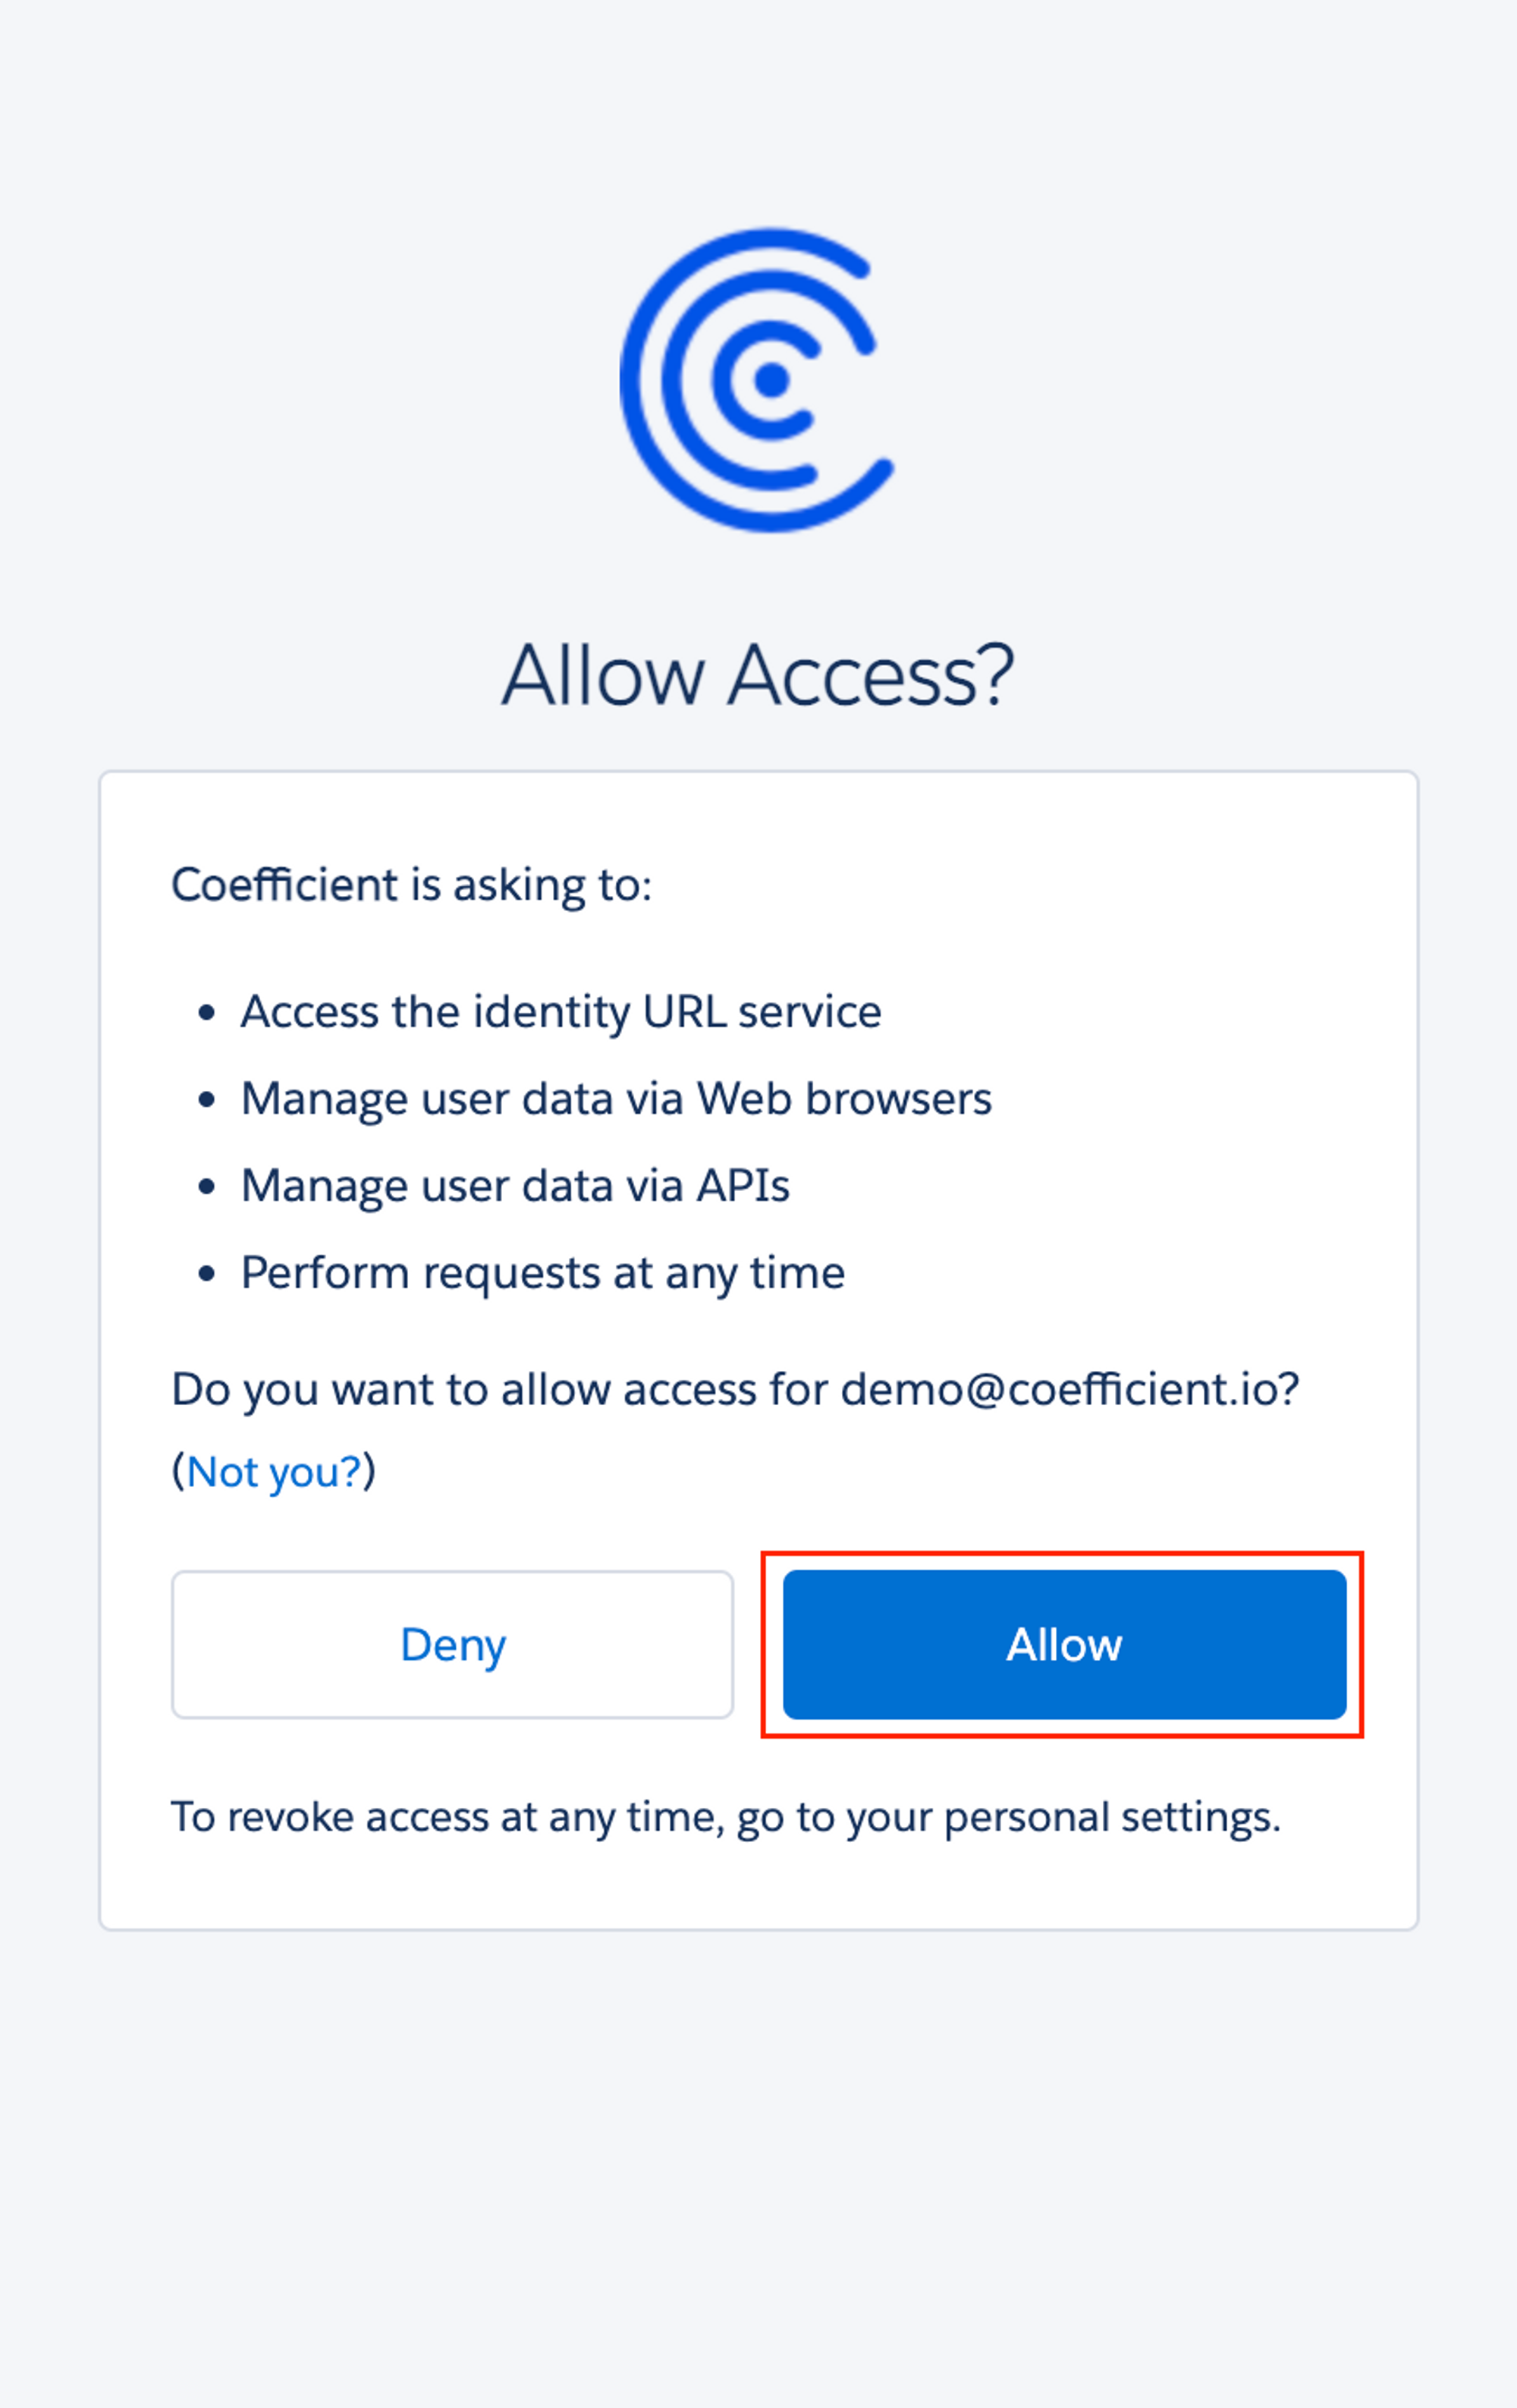Click the Coefficient is asking to label
1517x2408 pixels.
(x=411, y=883)
